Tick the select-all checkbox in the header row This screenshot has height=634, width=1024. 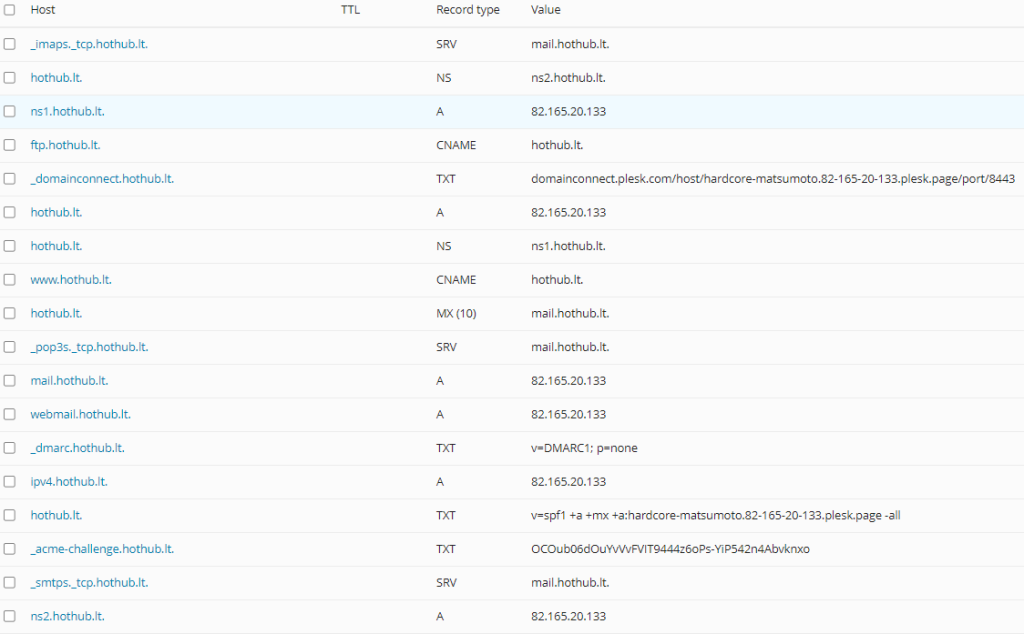pyautogui.click(x=9, y=10)
